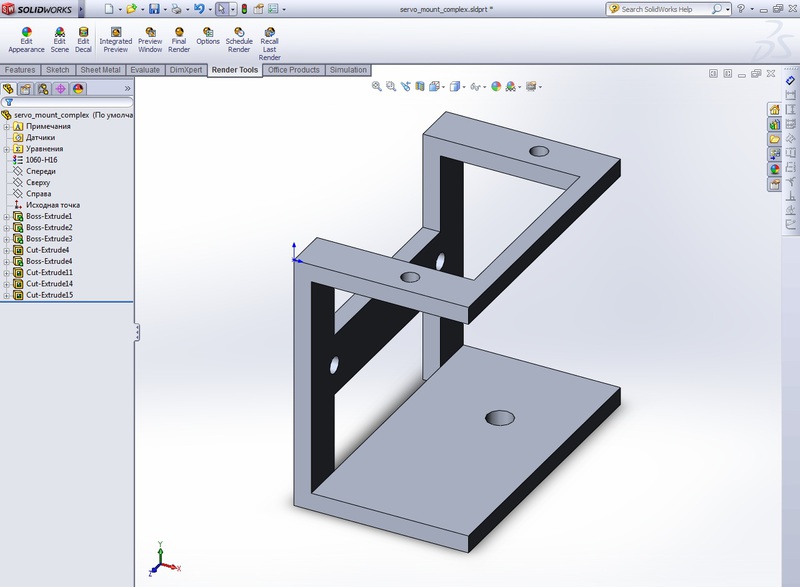Switch to the Features tab
The width and height of the screenshot is (800, 587).
(20, 70)
